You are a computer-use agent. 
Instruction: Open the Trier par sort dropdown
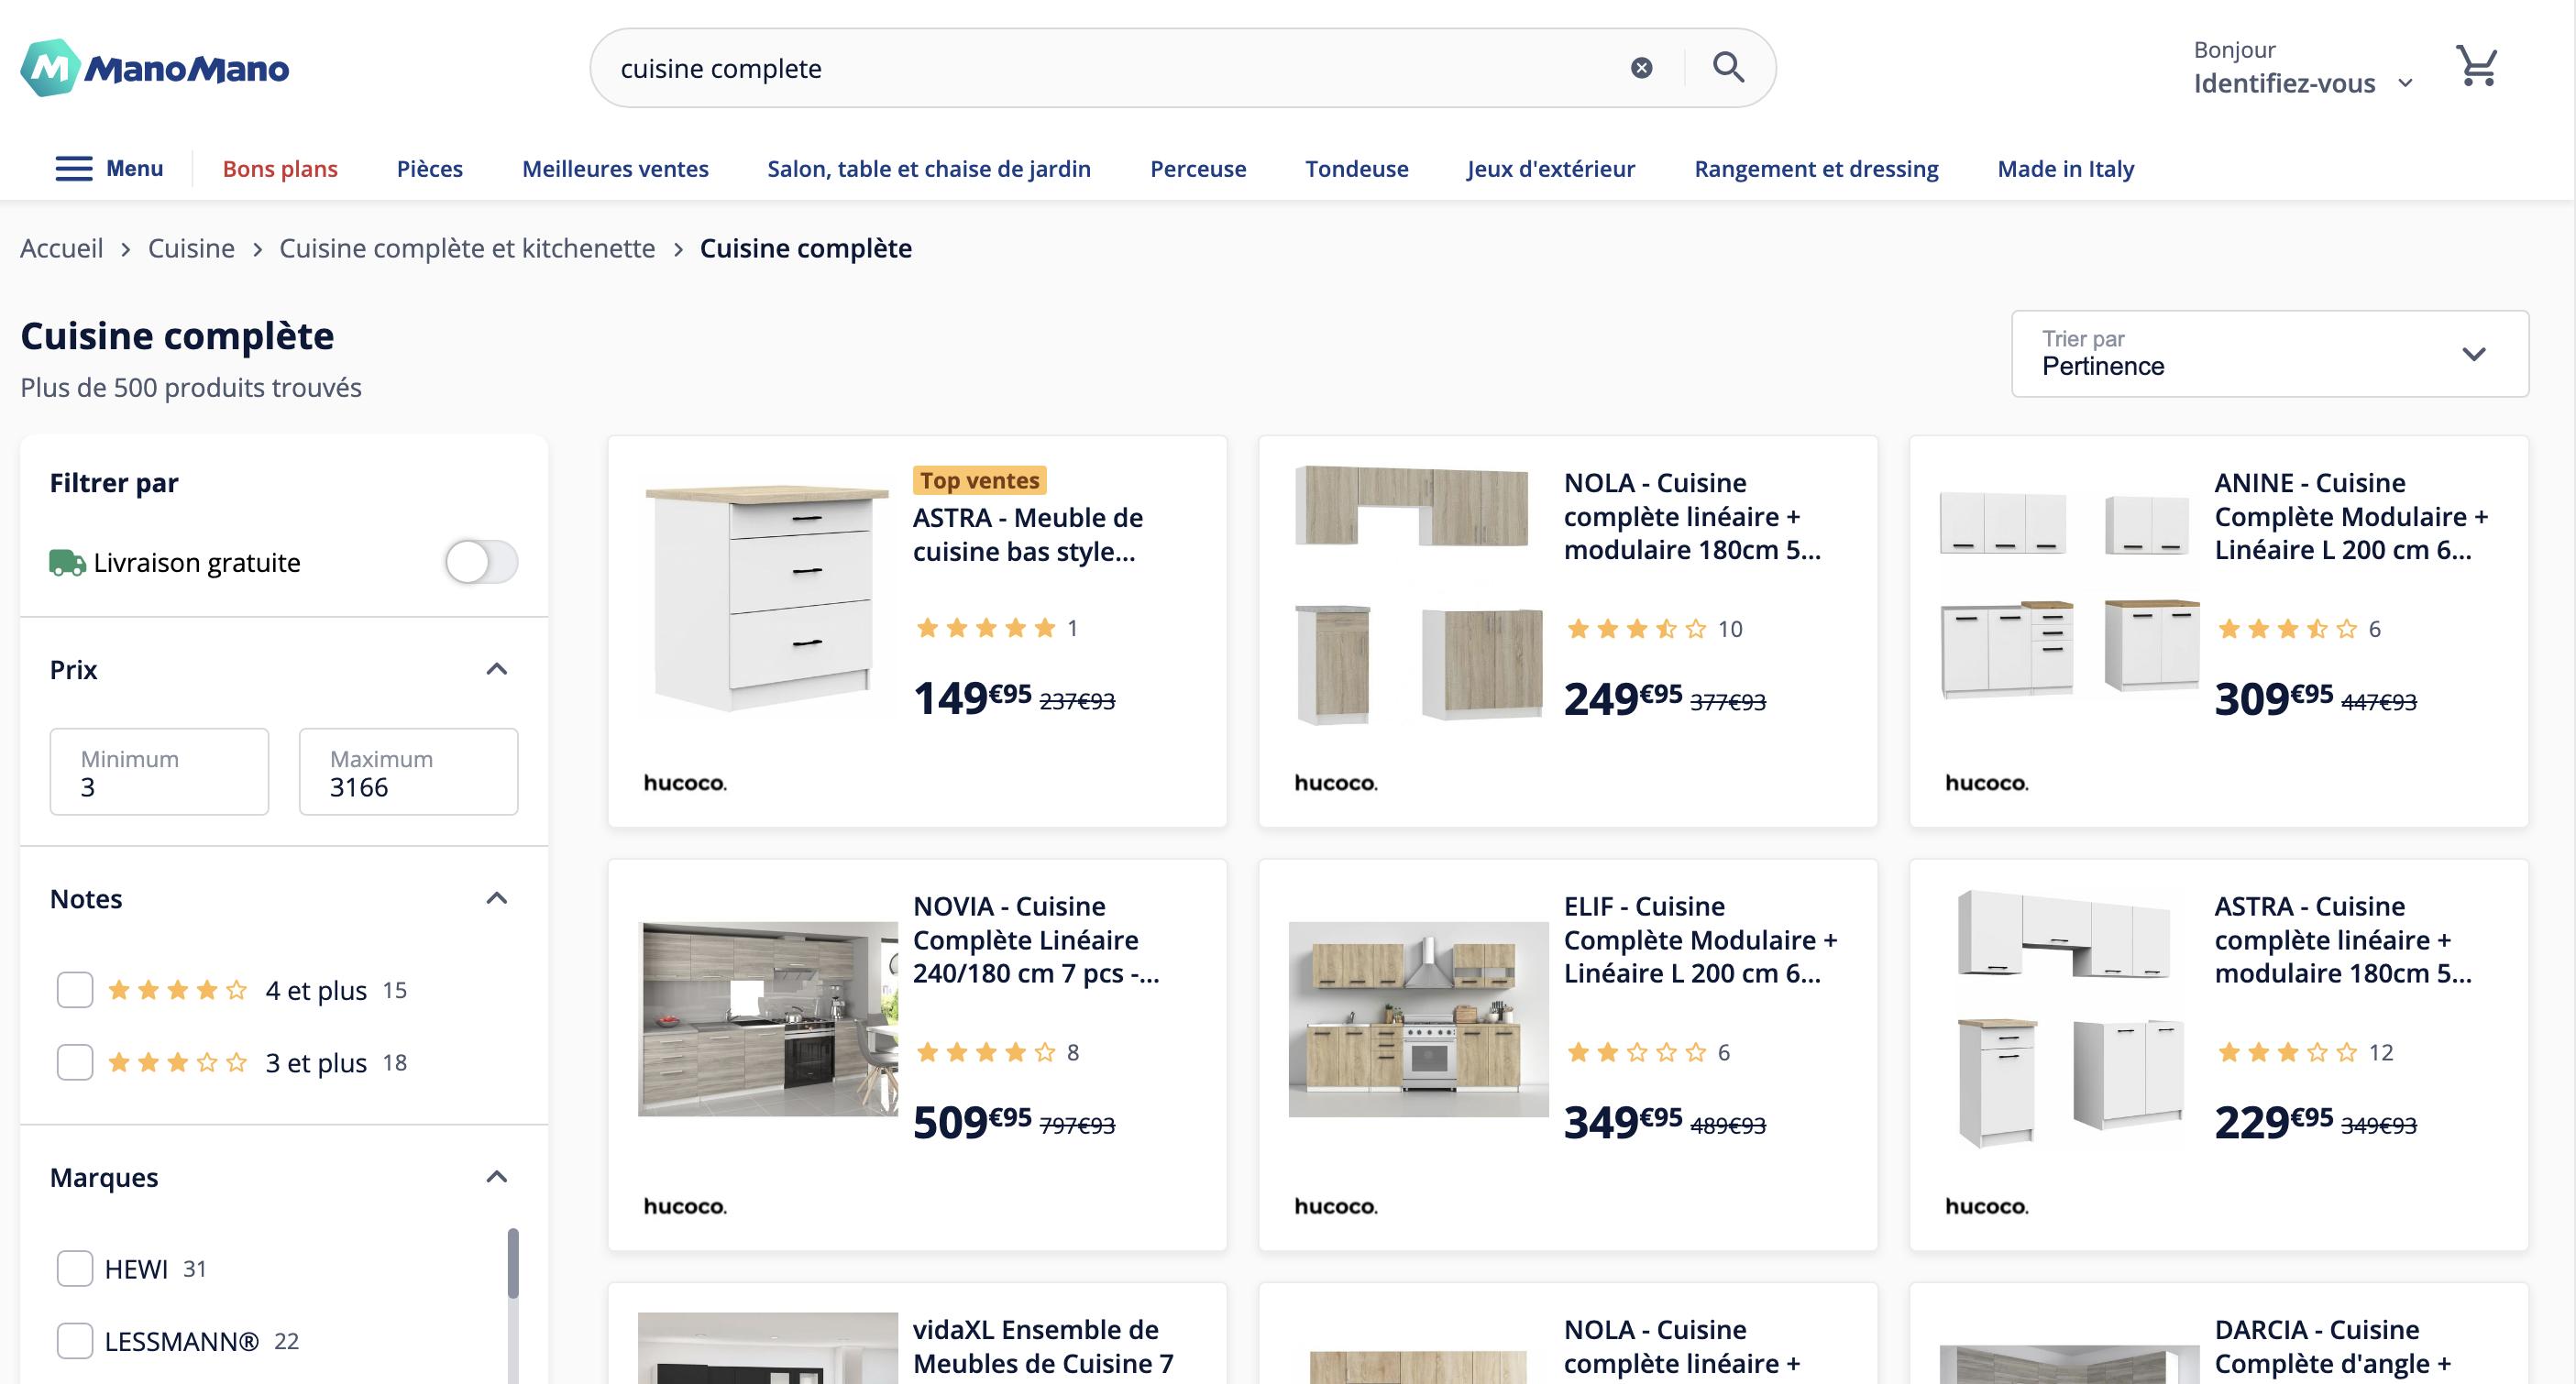click(2269, 354)
